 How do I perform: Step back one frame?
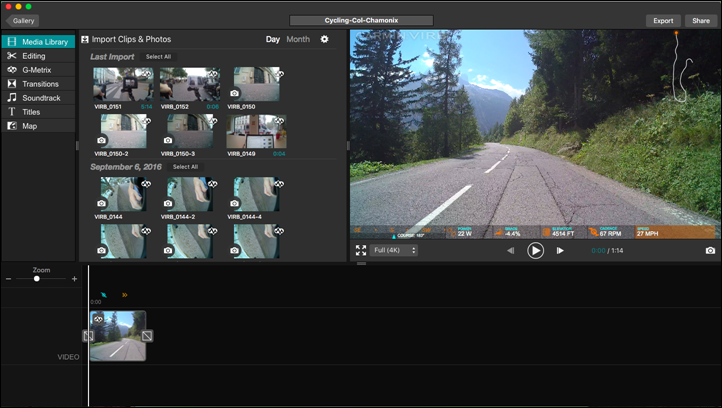click(x=510, y=251)
